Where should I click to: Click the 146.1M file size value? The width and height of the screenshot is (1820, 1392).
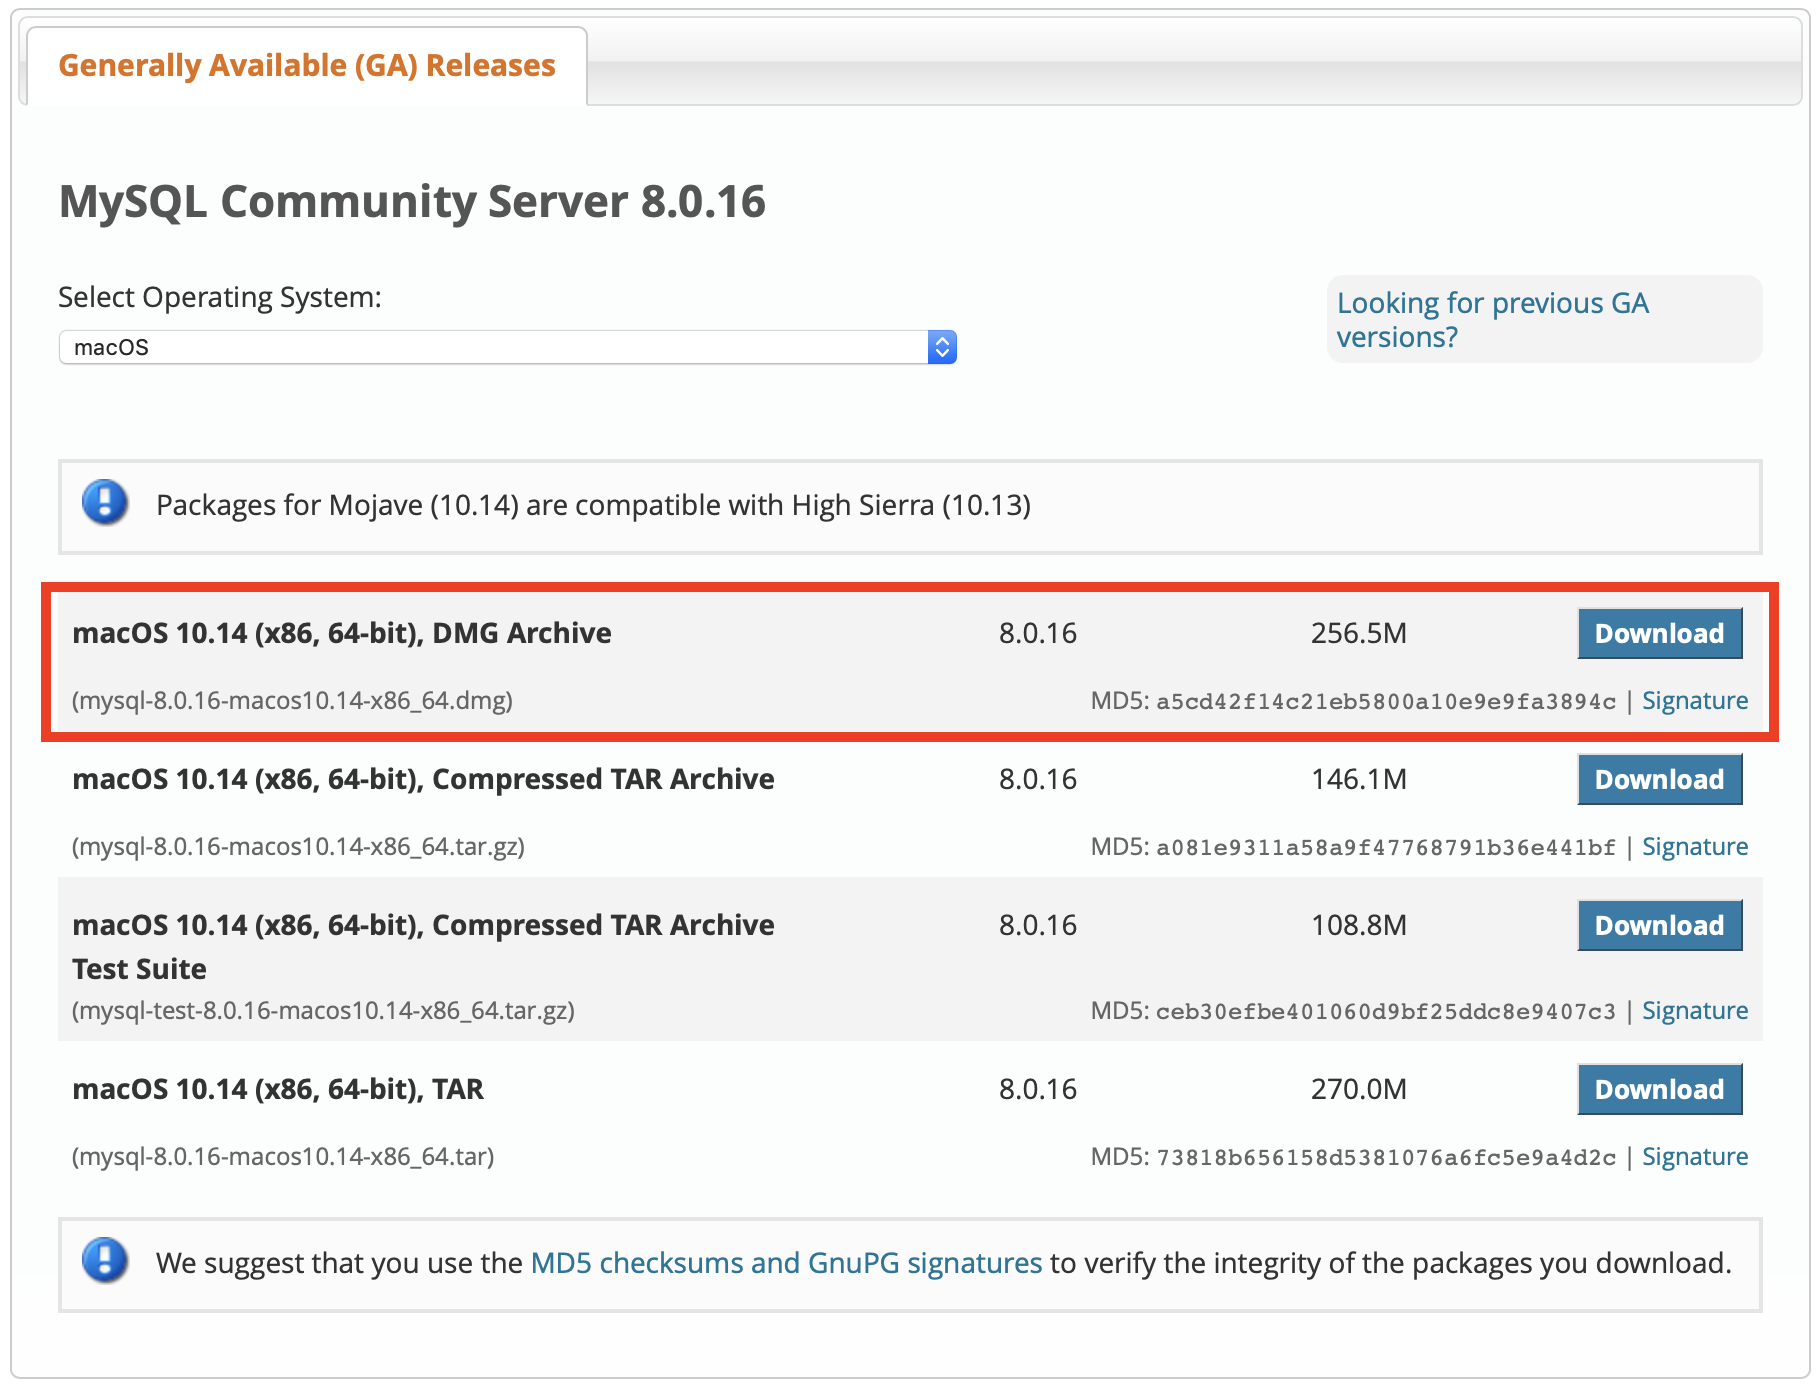[1358, 779]
